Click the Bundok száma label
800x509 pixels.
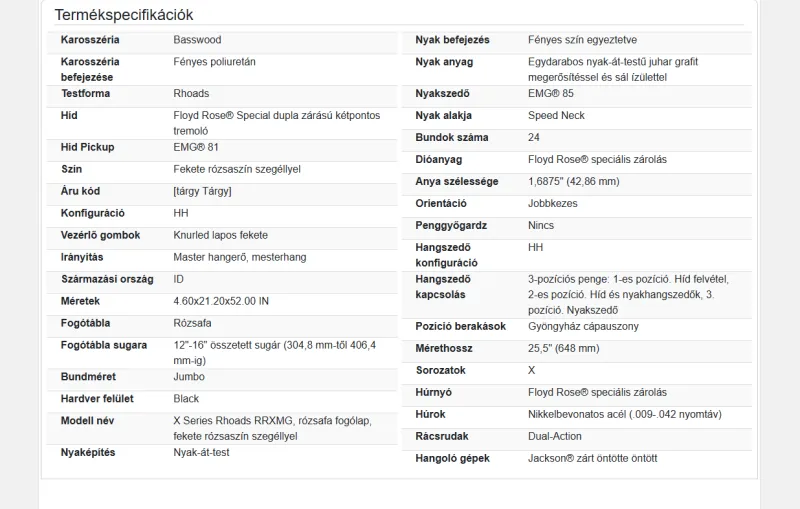[452, 138]
